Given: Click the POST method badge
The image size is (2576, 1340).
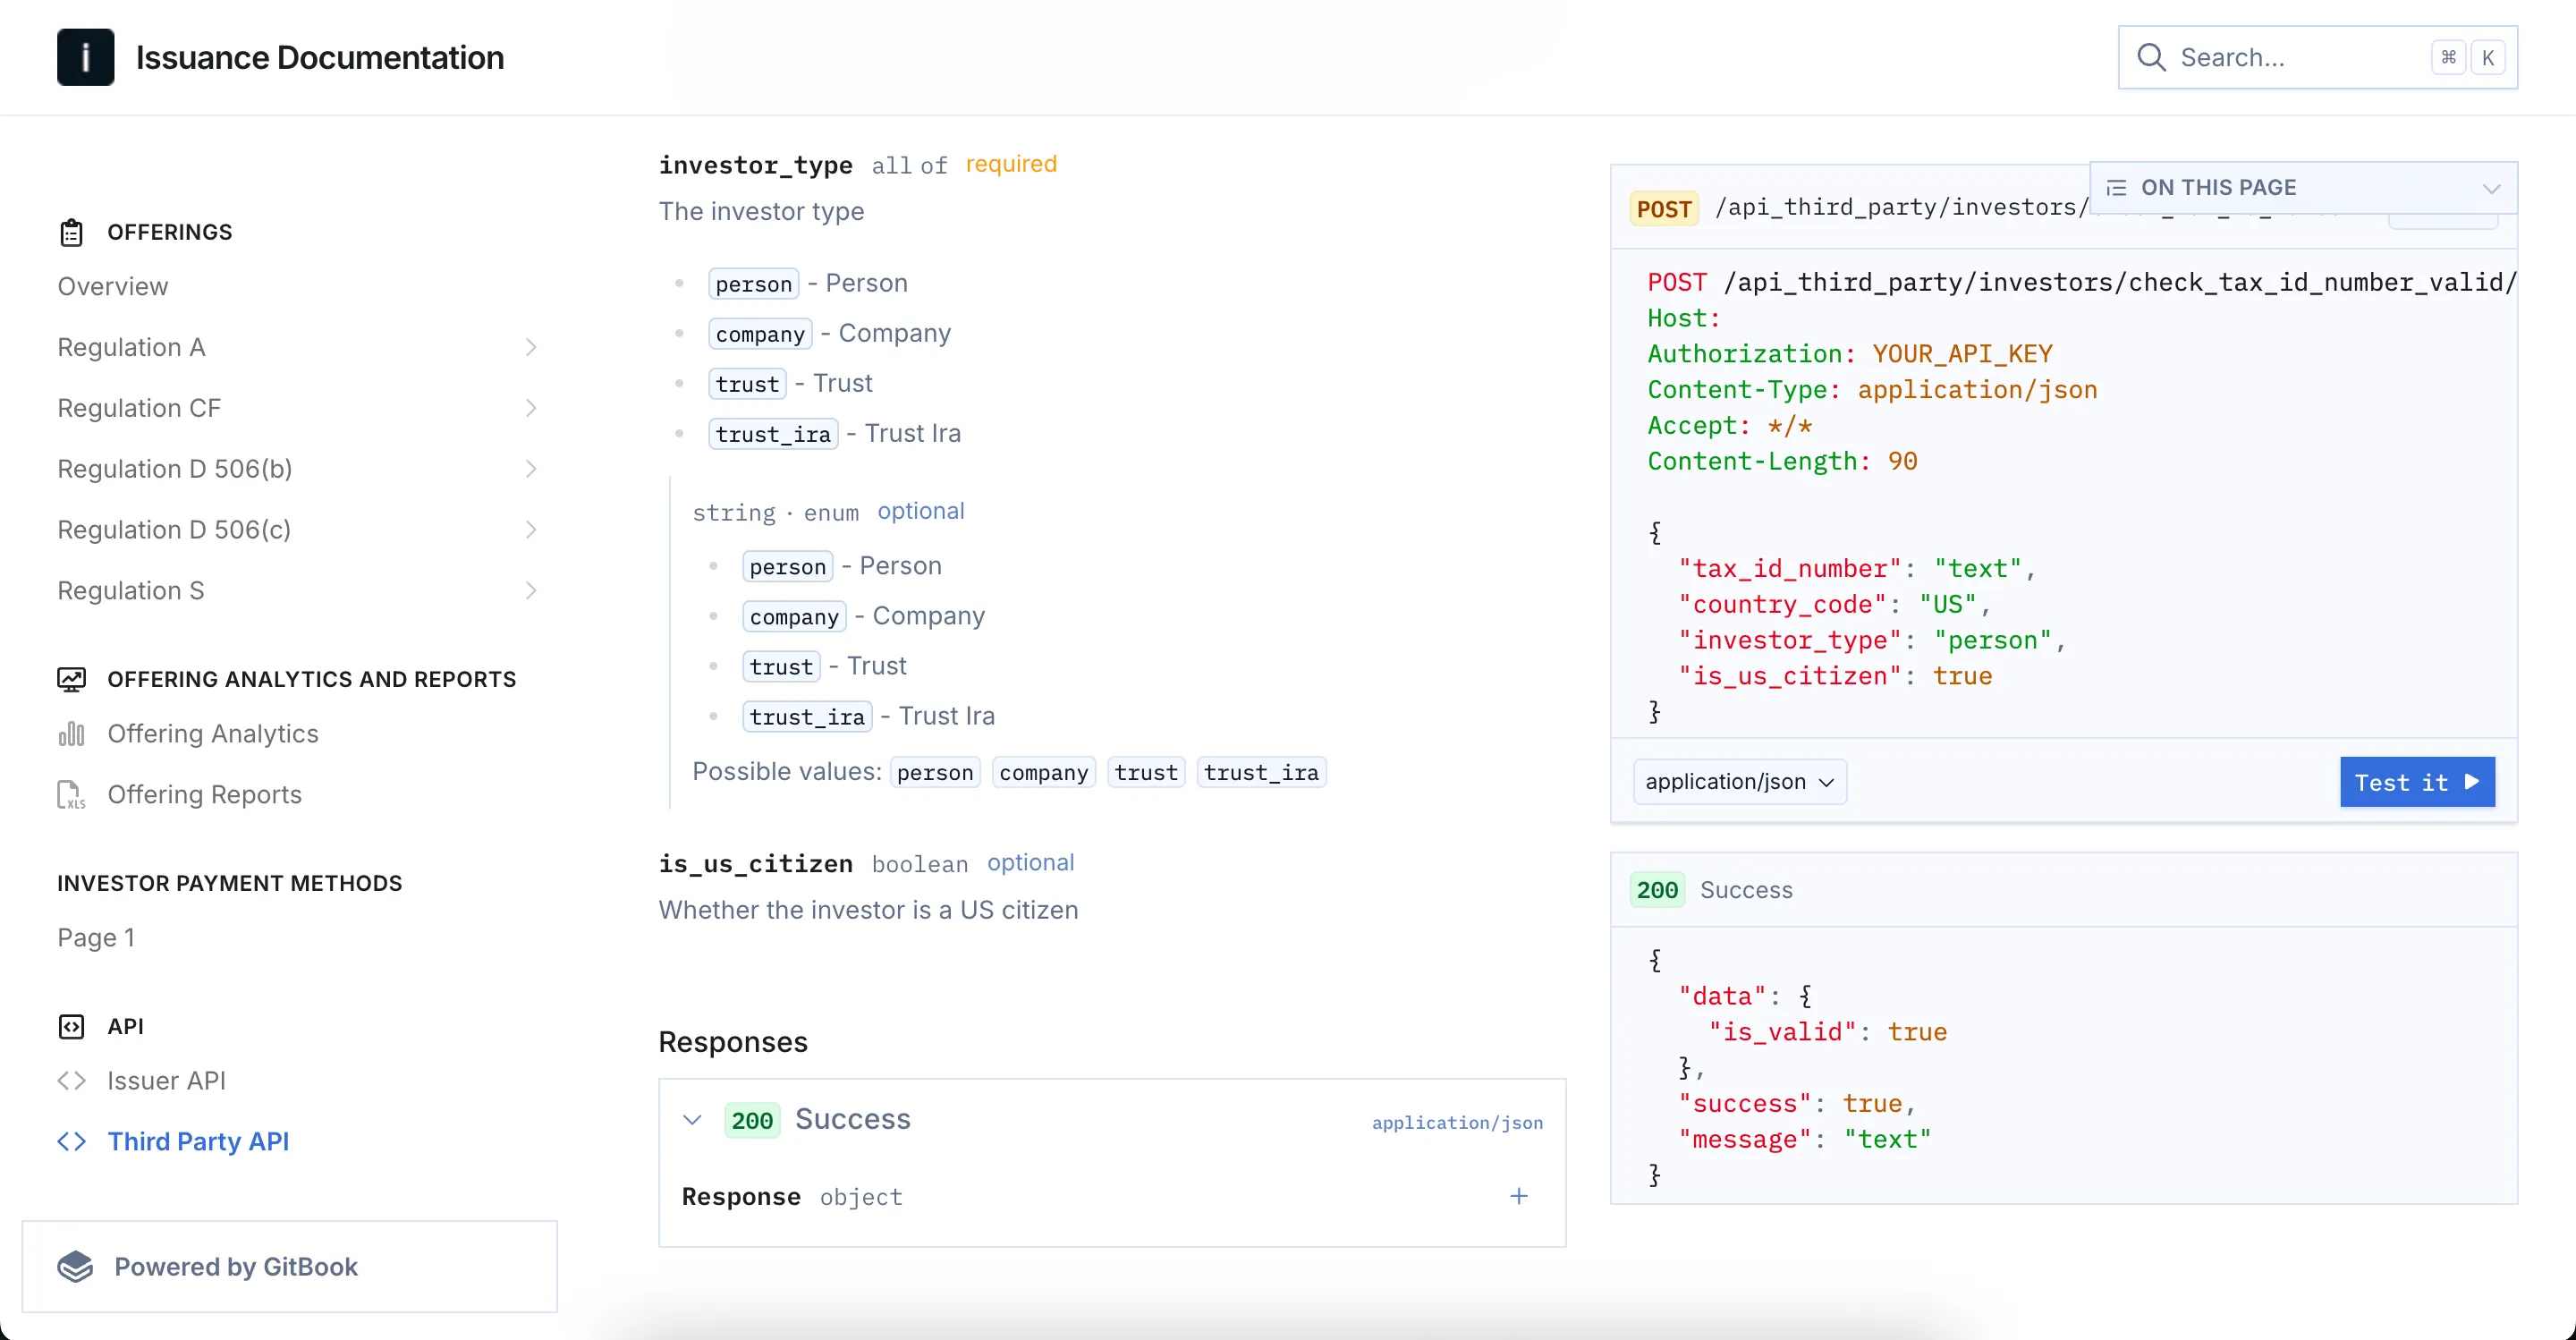Looking at the screenshot, I should pyautogui.click(x=1664, y=209).
